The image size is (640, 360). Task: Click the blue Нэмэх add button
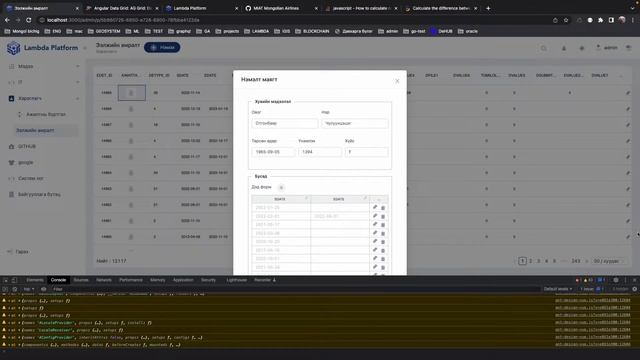(x=162, y=47)
